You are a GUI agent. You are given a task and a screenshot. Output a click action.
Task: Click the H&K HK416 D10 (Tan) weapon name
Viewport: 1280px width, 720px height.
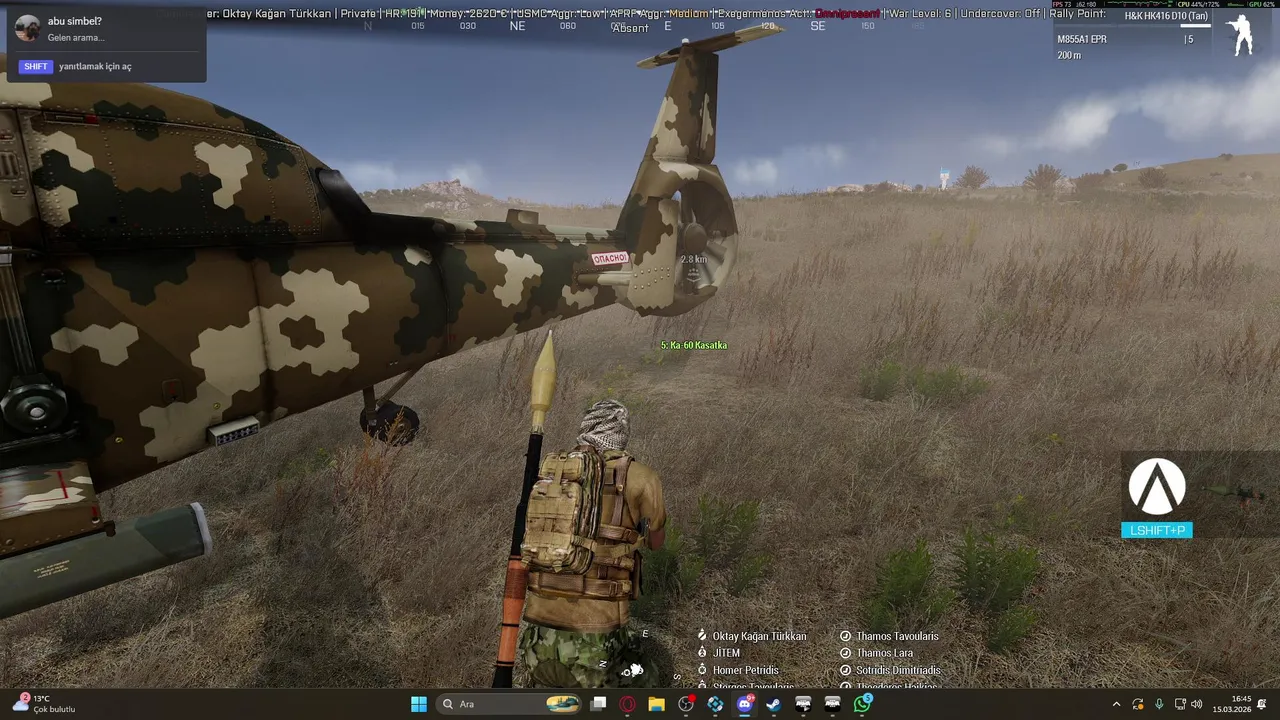pyautogui.click(x=1166, y=16)
